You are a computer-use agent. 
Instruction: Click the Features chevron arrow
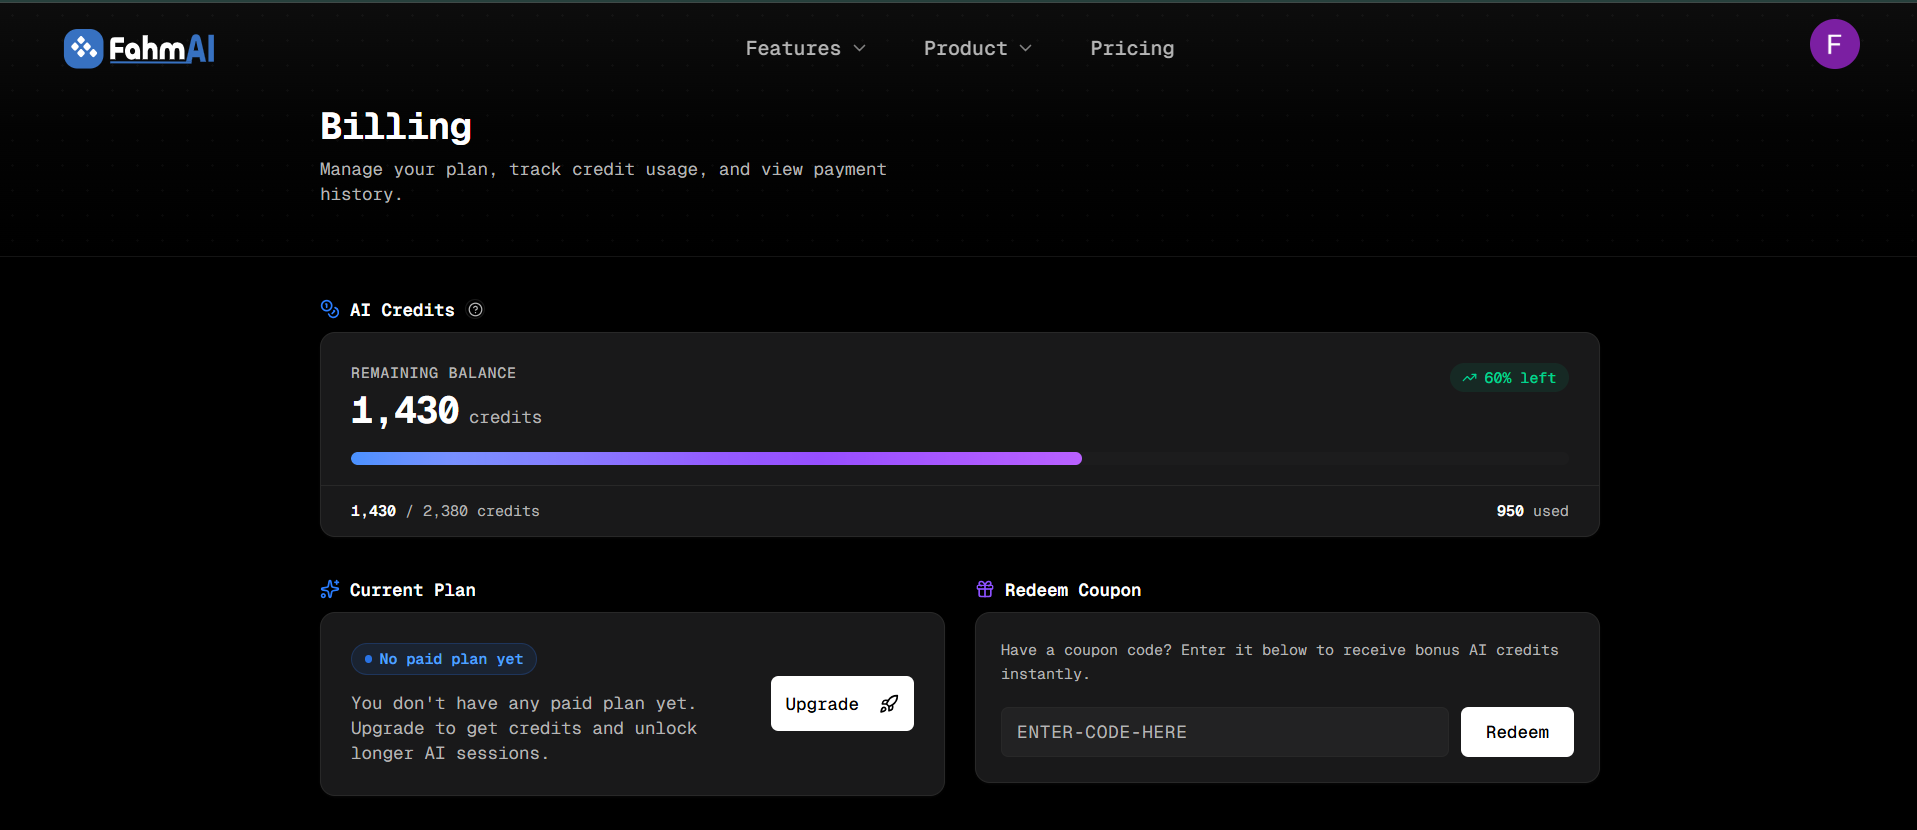[859, 48]
